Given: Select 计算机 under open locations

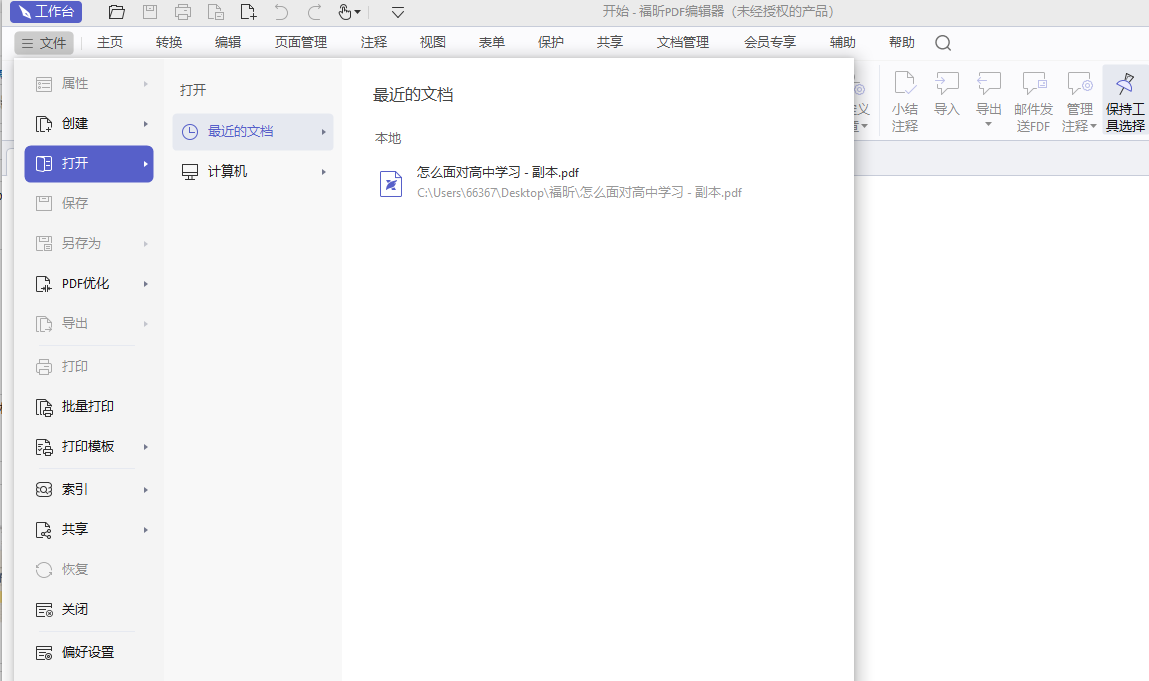Looking at the screenshot, I should coord(227,172).
